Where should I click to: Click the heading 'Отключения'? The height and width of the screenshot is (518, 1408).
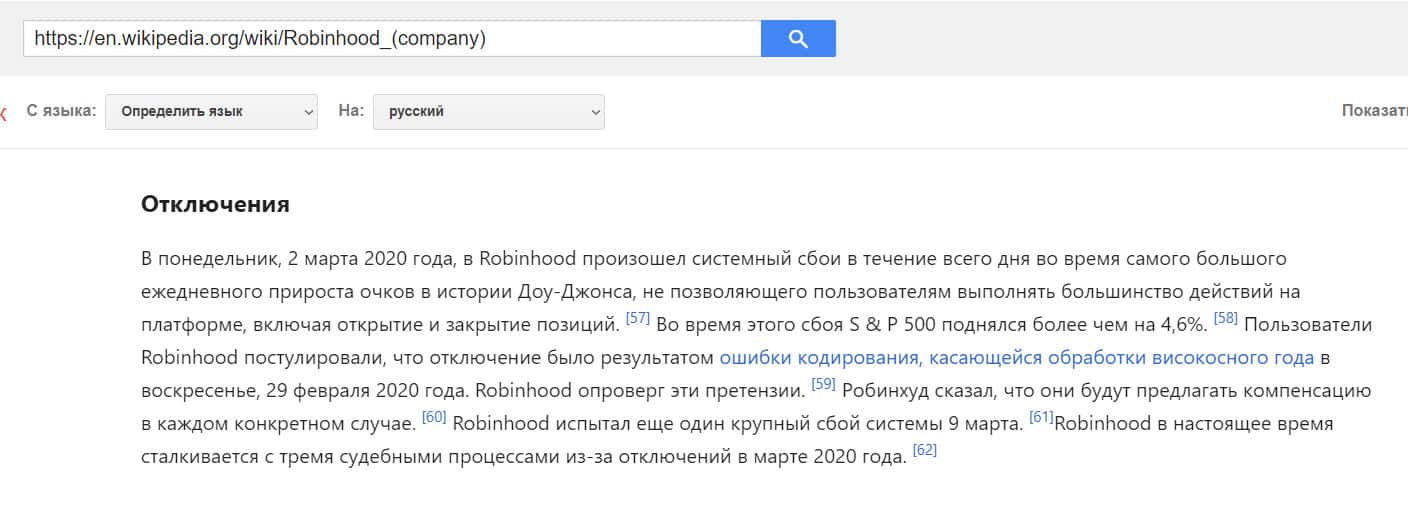coord(215,205)
